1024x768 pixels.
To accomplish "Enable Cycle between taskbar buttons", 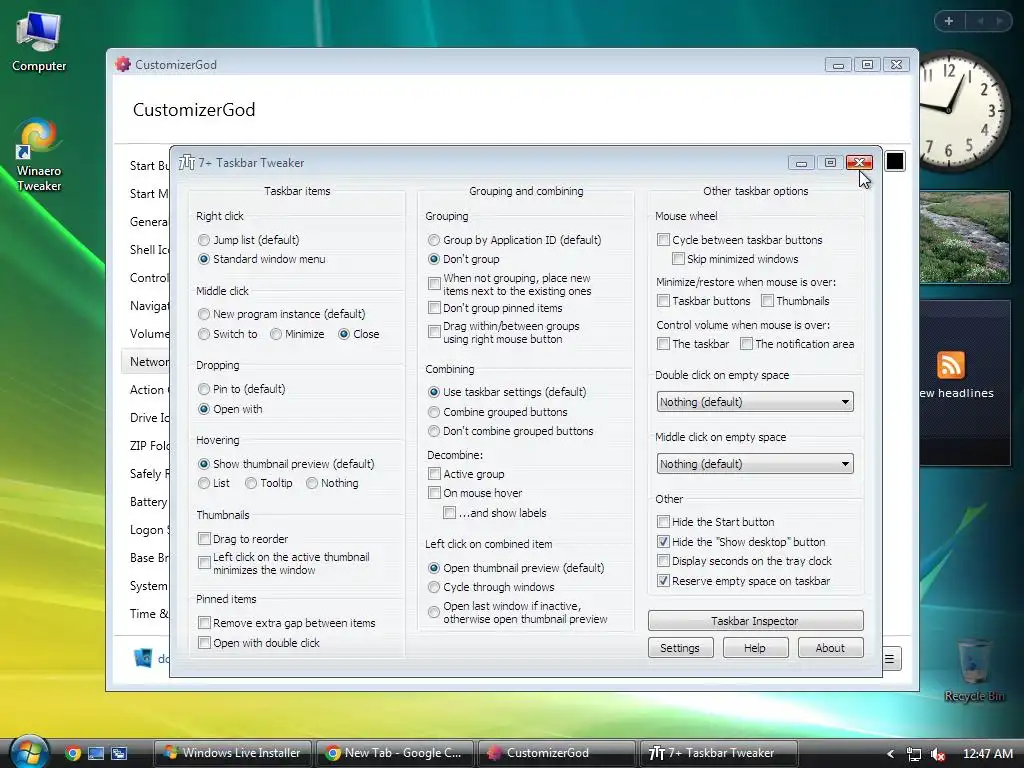I will click(x=740, y=240).
